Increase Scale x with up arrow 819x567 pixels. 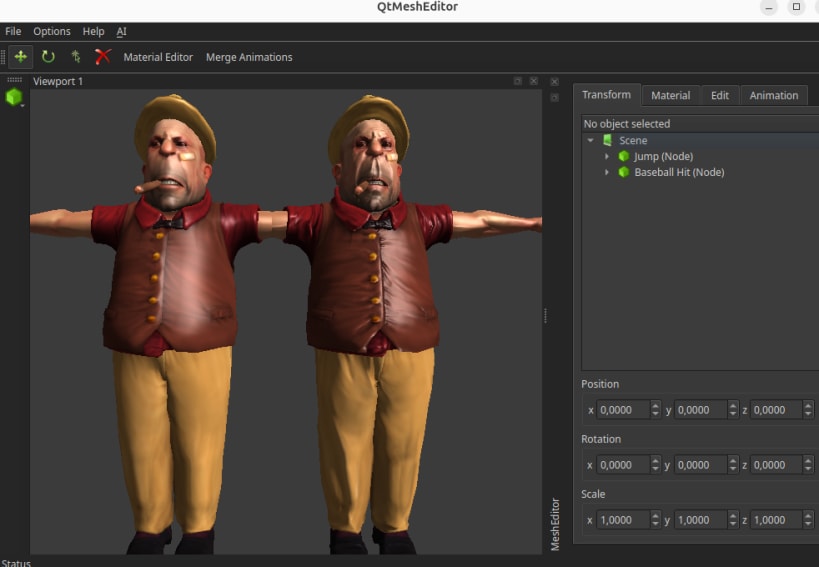[x=656, y=515]
